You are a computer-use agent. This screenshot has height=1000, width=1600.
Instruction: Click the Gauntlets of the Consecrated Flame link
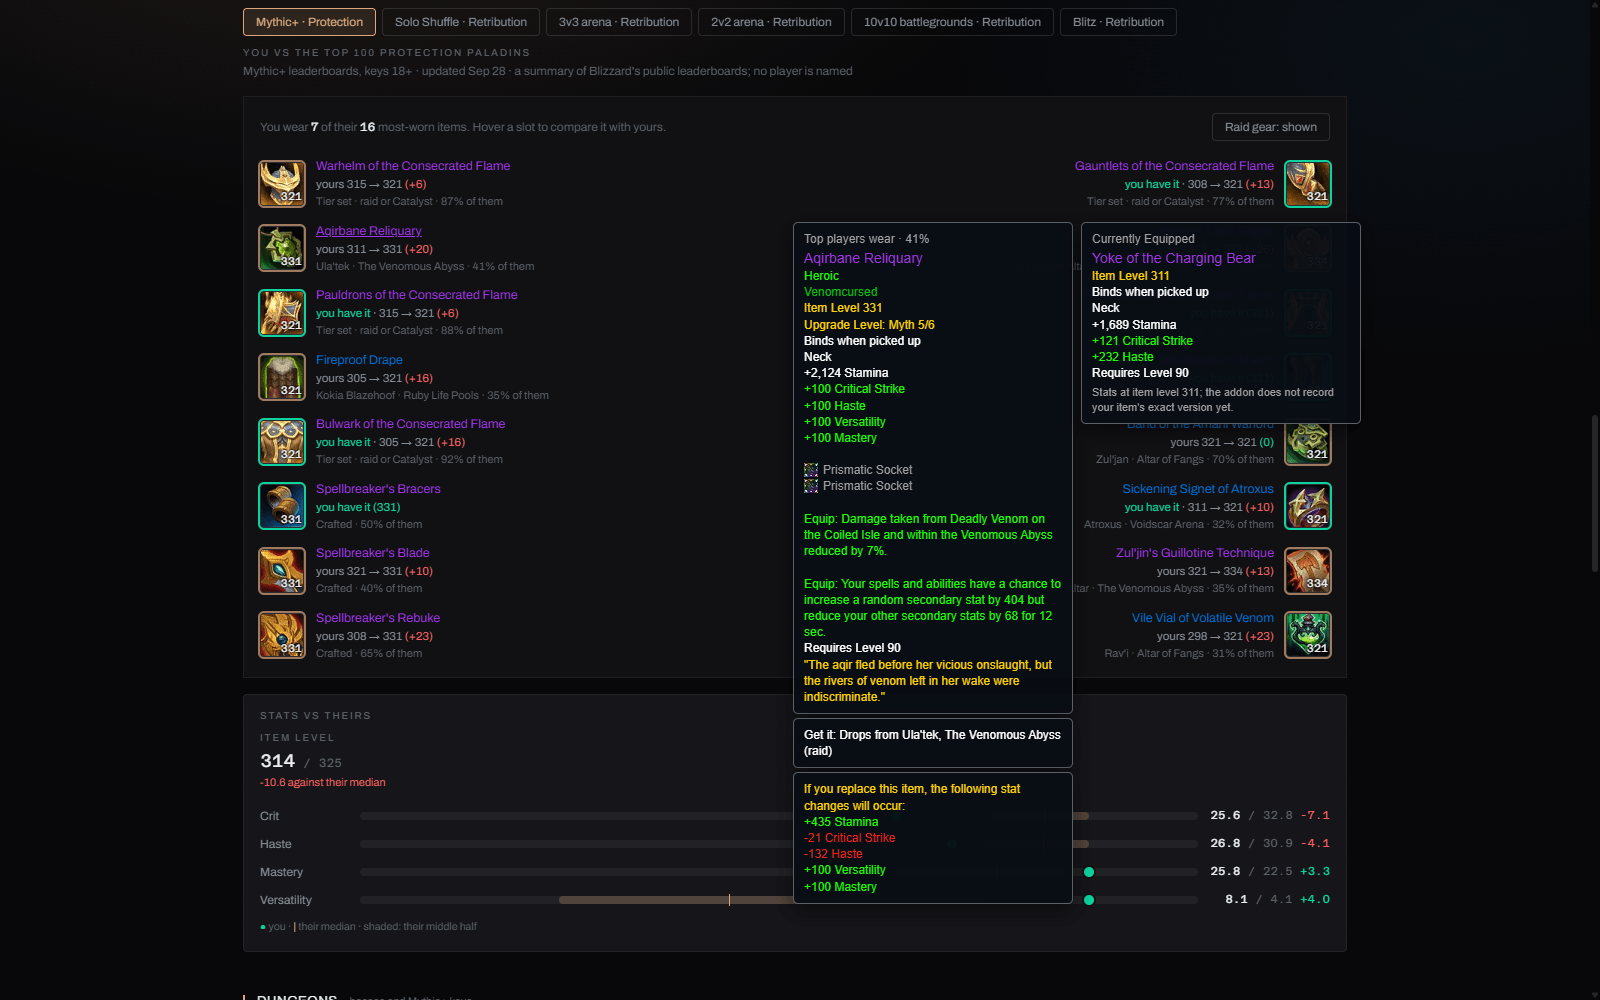click(1174, 166)
